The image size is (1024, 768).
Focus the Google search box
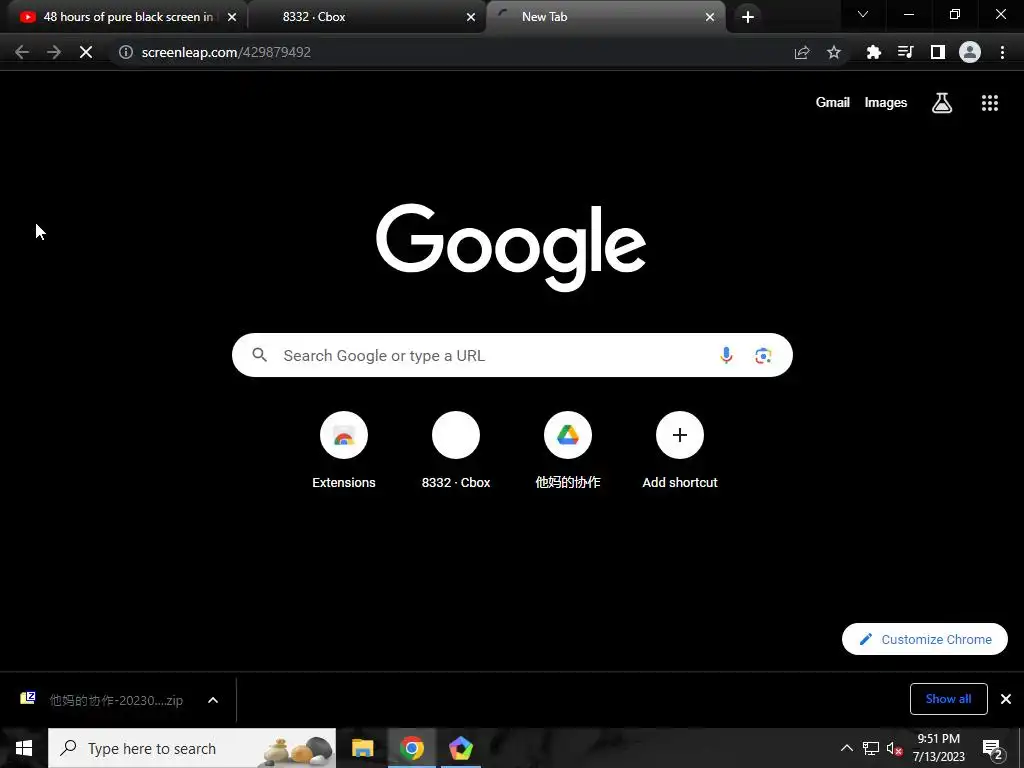(x=512, y=355)
